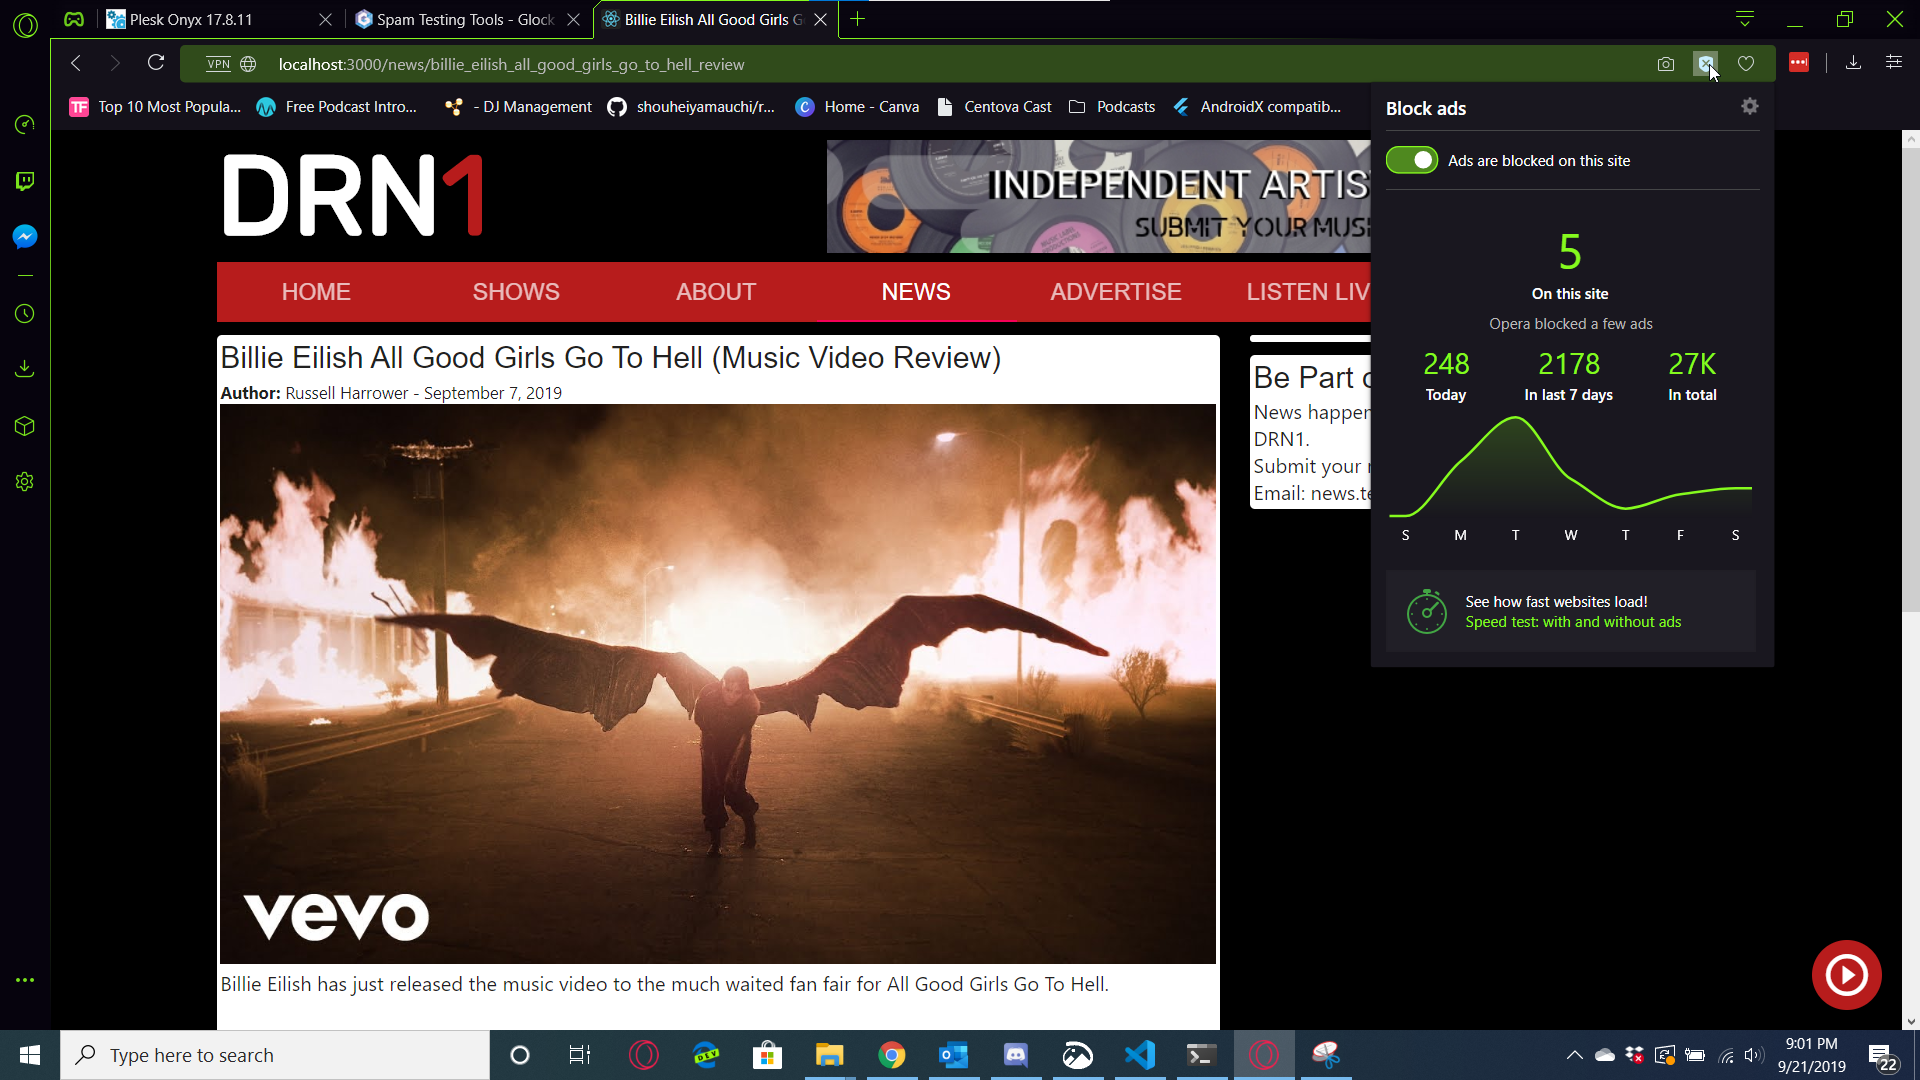Open Extensions cube icon in sidebar
Image resolution: width=1920 pixels, height=1080 pixels.
point(25,426)
